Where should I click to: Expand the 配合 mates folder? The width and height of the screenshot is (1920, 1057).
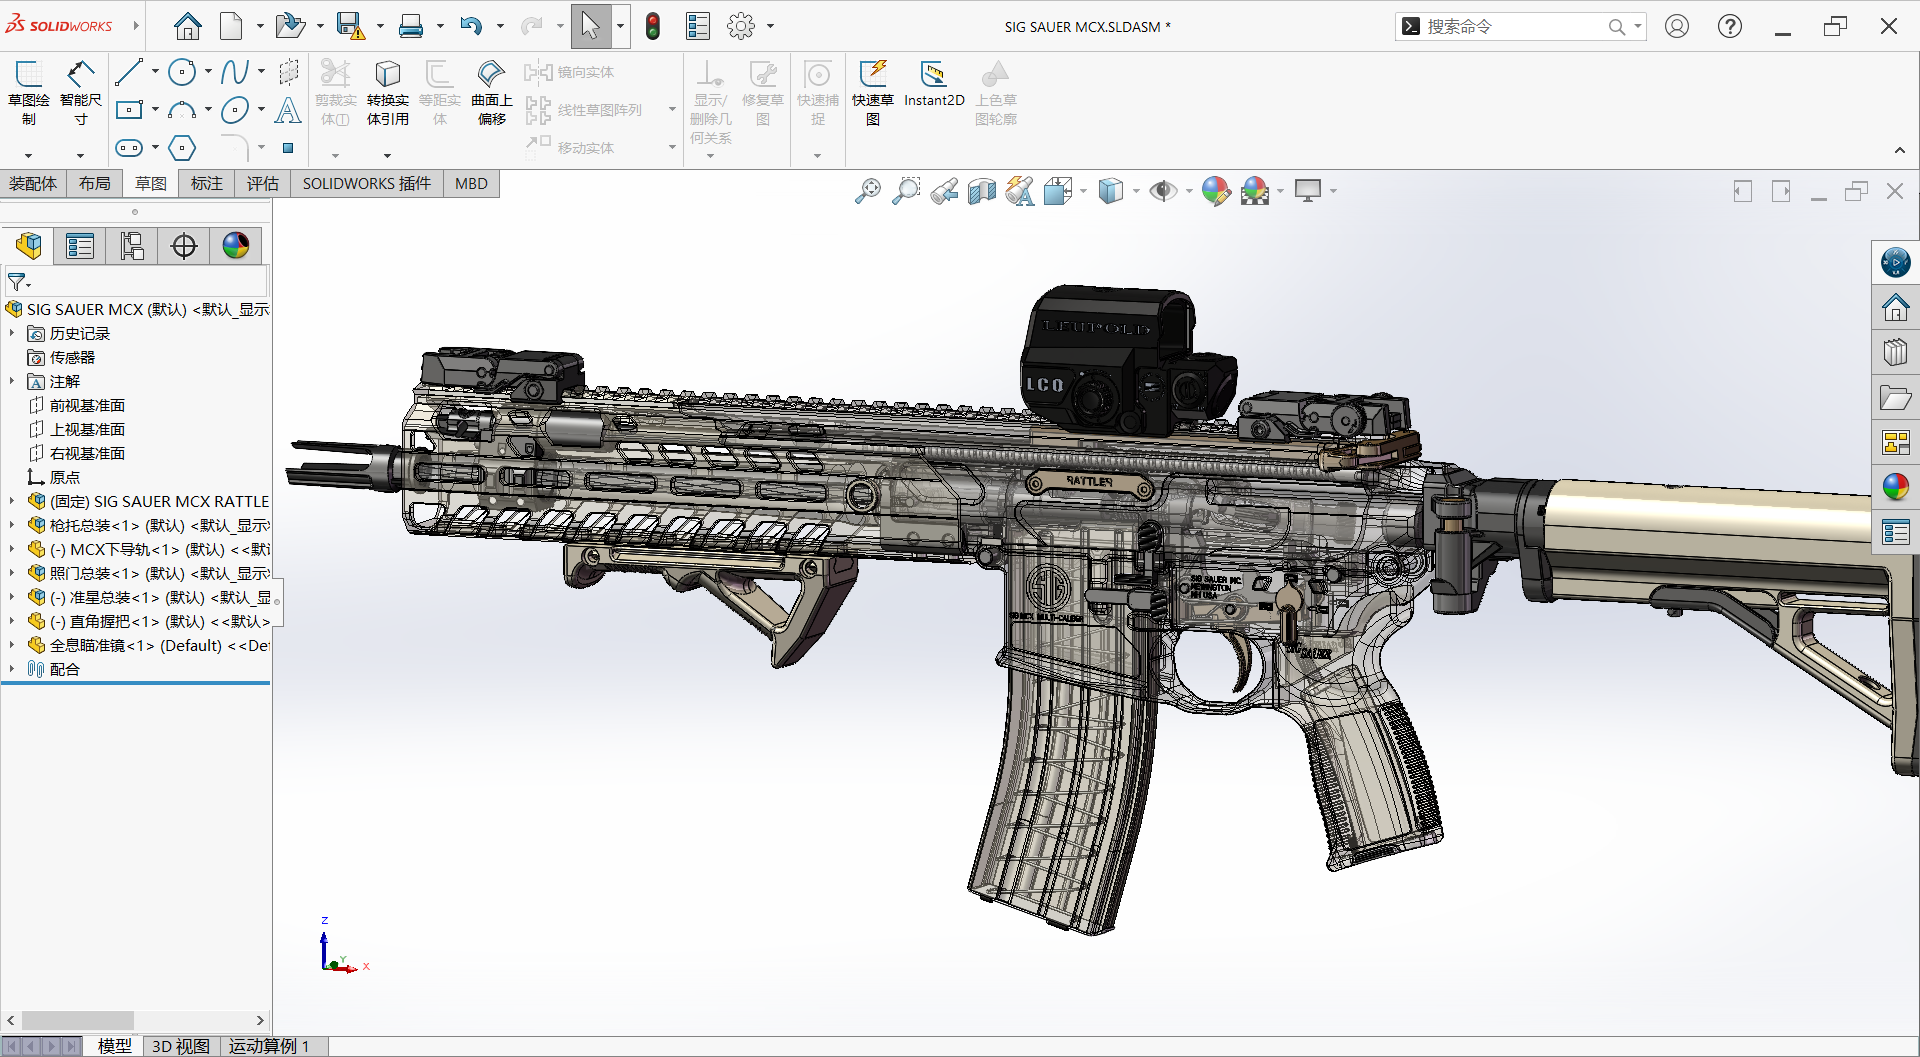(x=12, y=669)
